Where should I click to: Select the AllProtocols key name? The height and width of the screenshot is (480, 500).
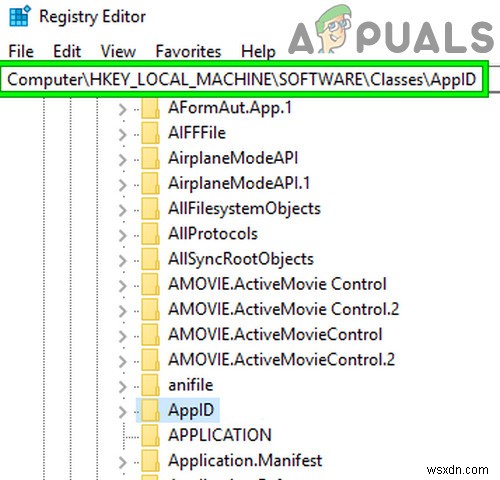(213, 234)
